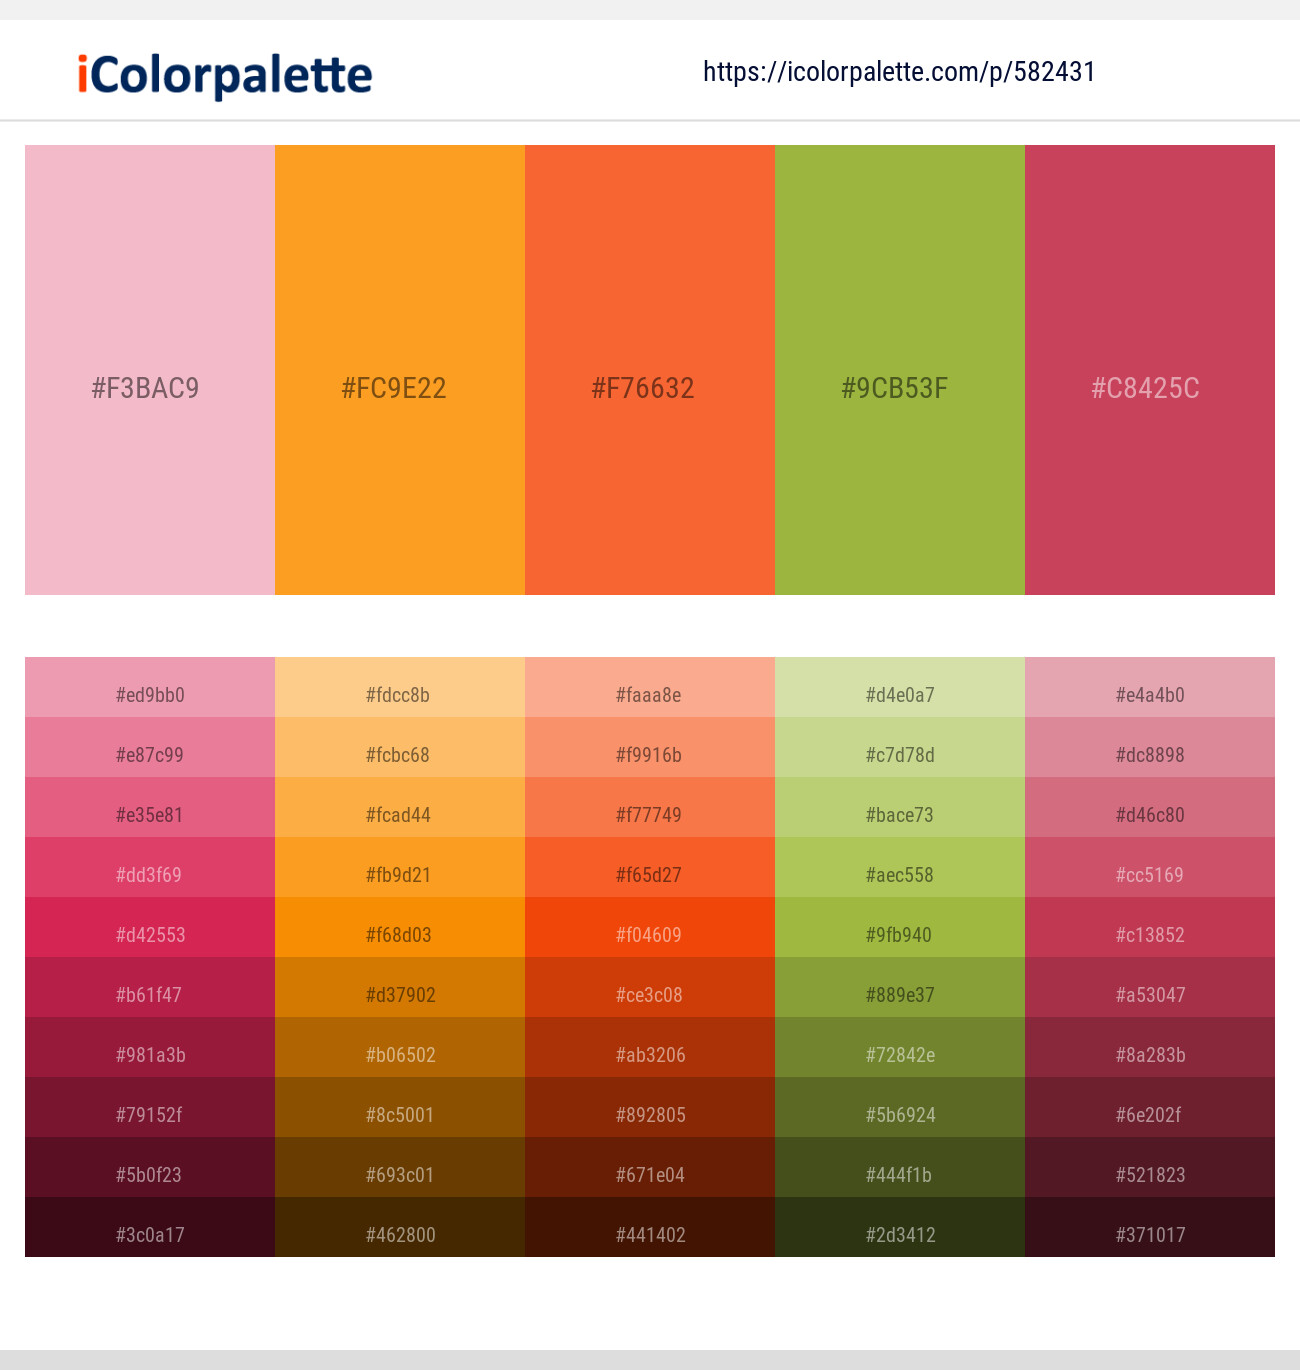Select the orange #FC9E22 main swatch
Image resolution: width=1300 pixels, height=1370 pixels.
(400, 370)
